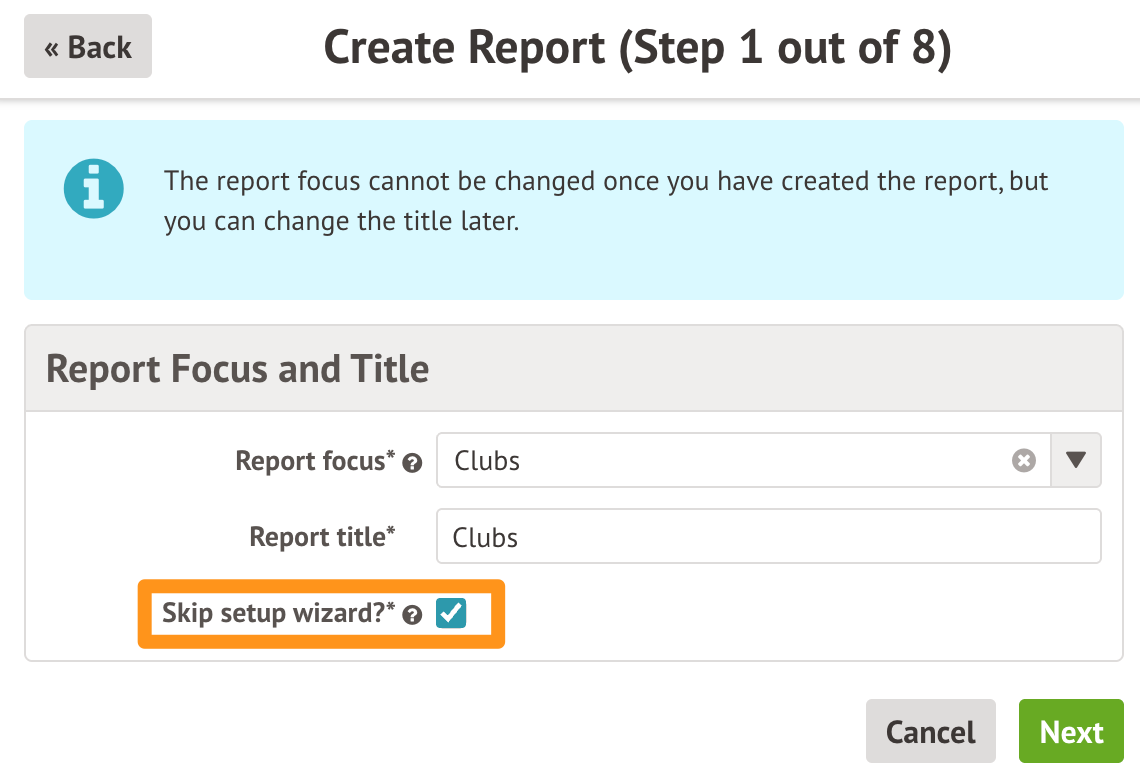The height and width of the screenshot is (772, 1140).
Task: Expand the Report focus dropdown arrow
Action: [x=1076, y=460]
